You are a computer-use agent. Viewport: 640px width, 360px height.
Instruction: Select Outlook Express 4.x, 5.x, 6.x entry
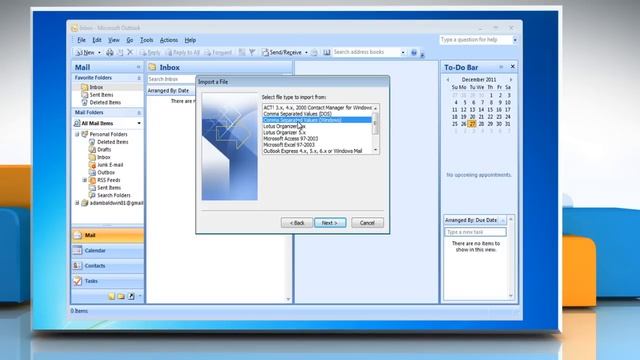[x=313, y=151]
